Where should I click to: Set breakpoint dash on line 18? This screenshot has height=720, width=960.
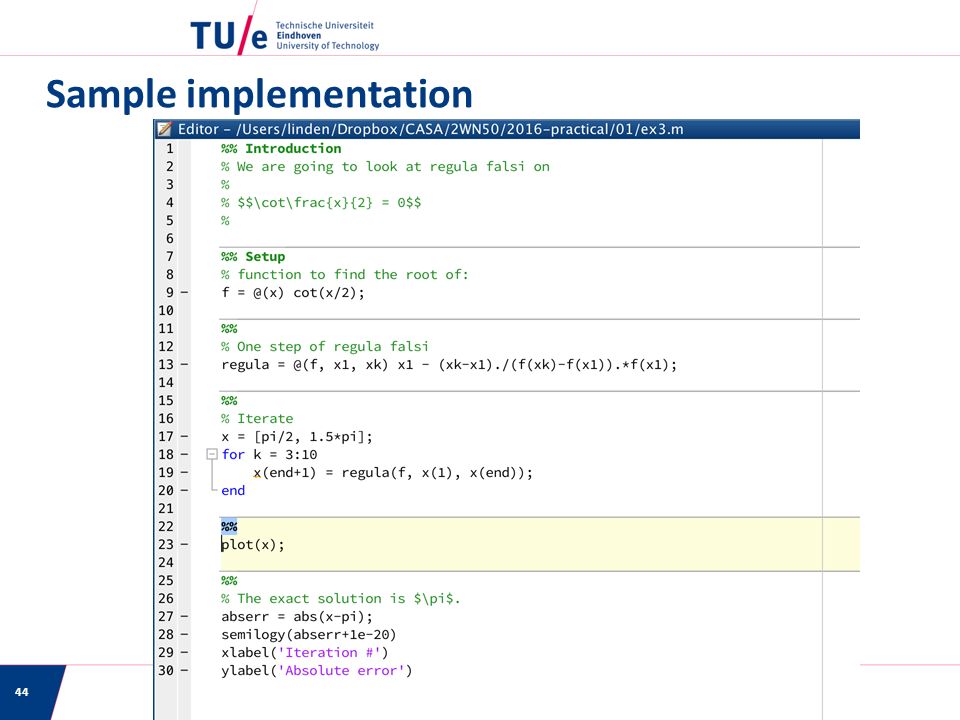[x=184, y=454]
